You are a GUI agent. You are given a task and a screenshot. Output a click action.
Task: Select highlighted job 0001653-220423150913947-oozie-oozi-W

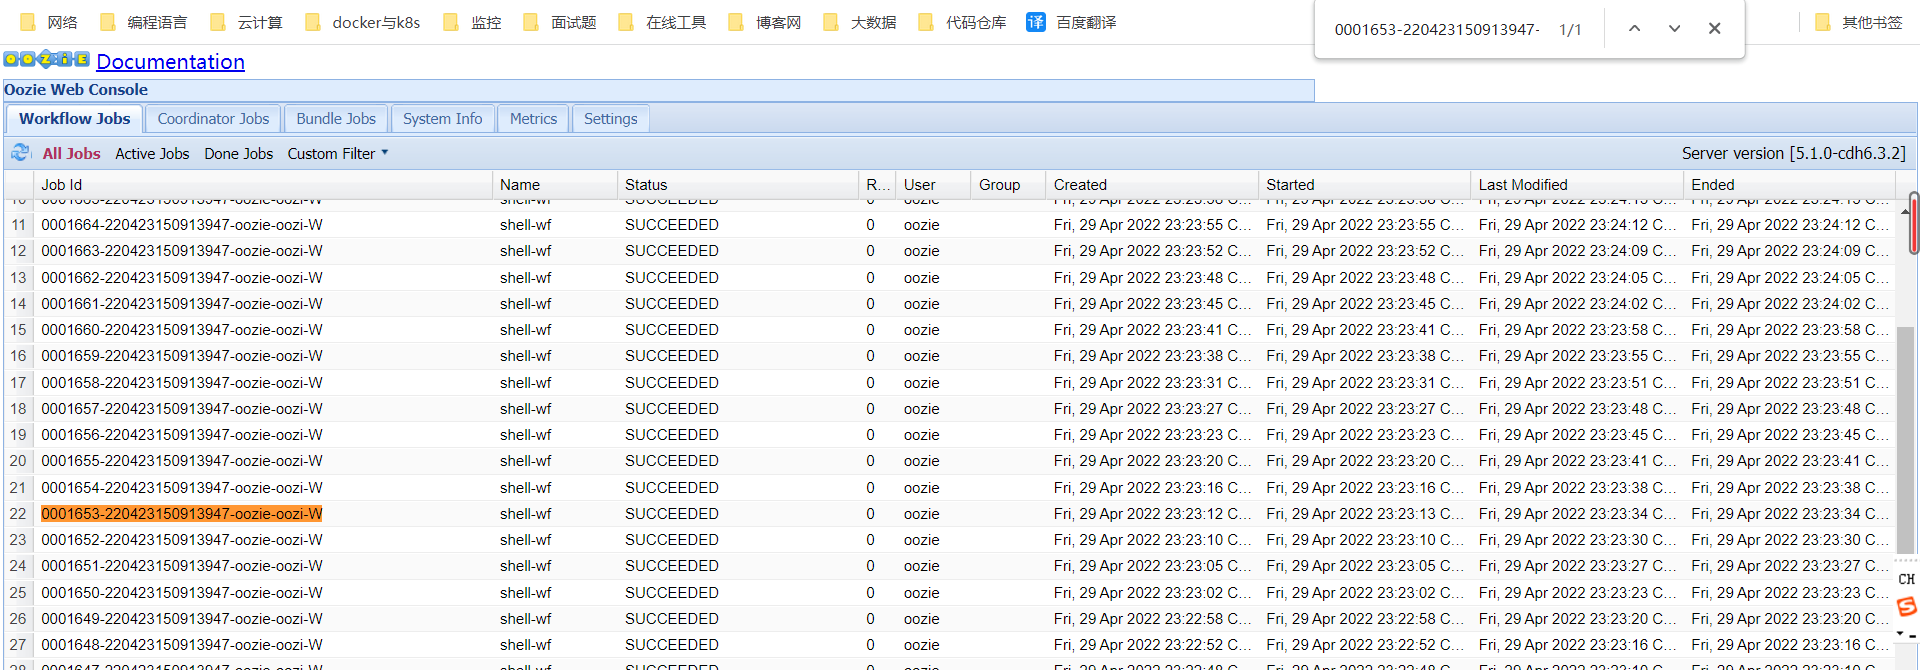[x=182, y=513]
